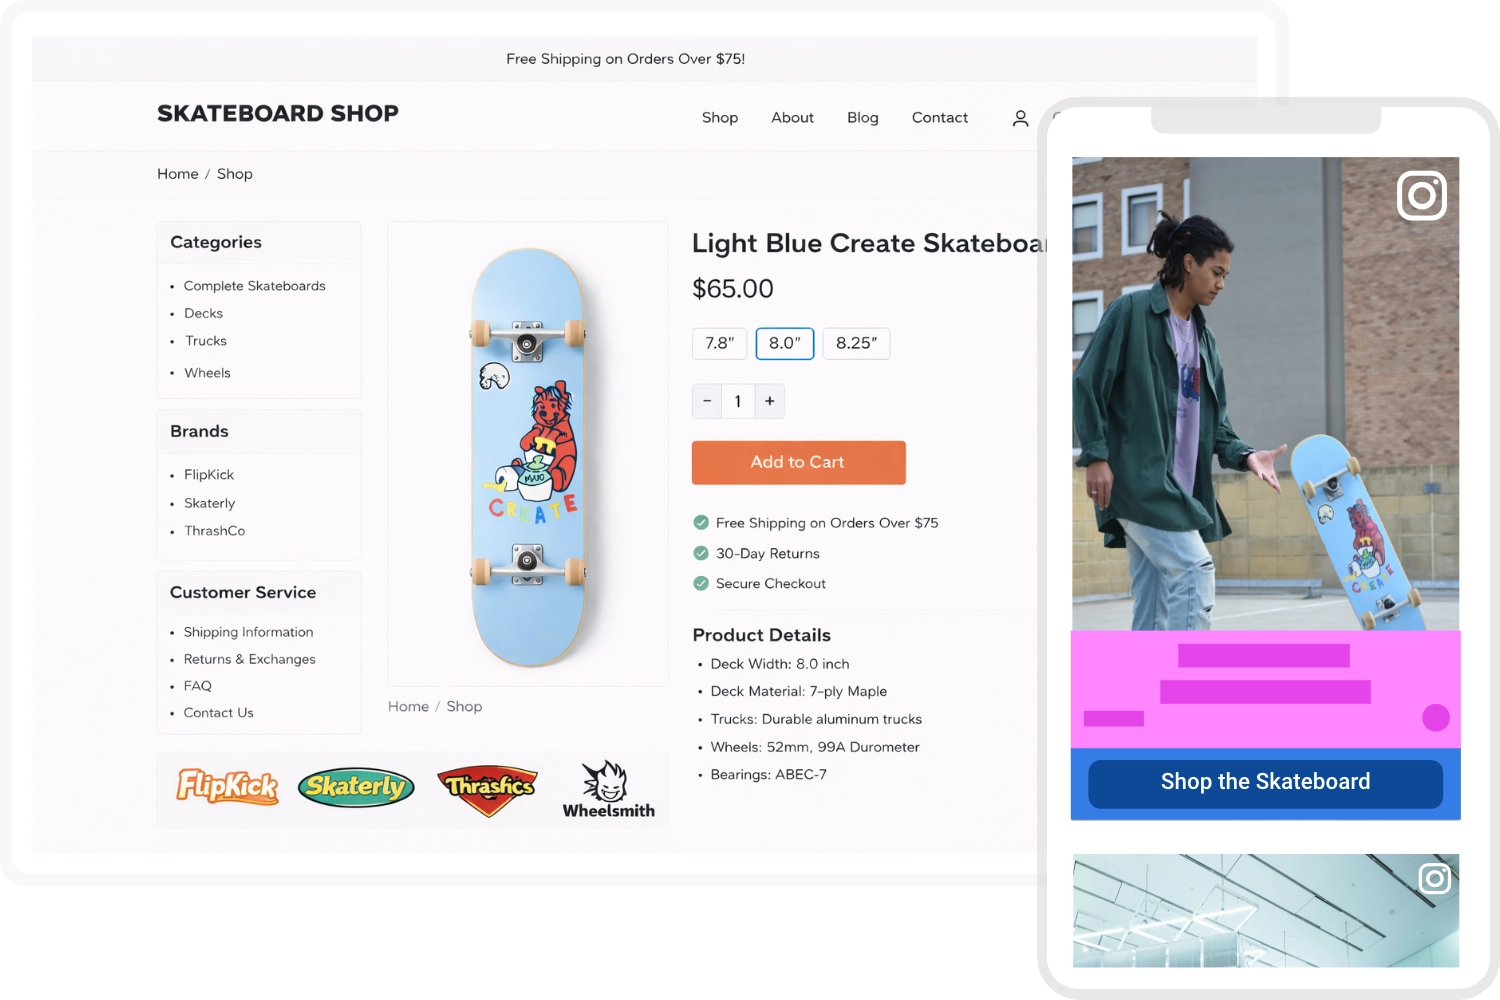
Task: Open the Complete Skateboards category
Action: pos(255,286)
